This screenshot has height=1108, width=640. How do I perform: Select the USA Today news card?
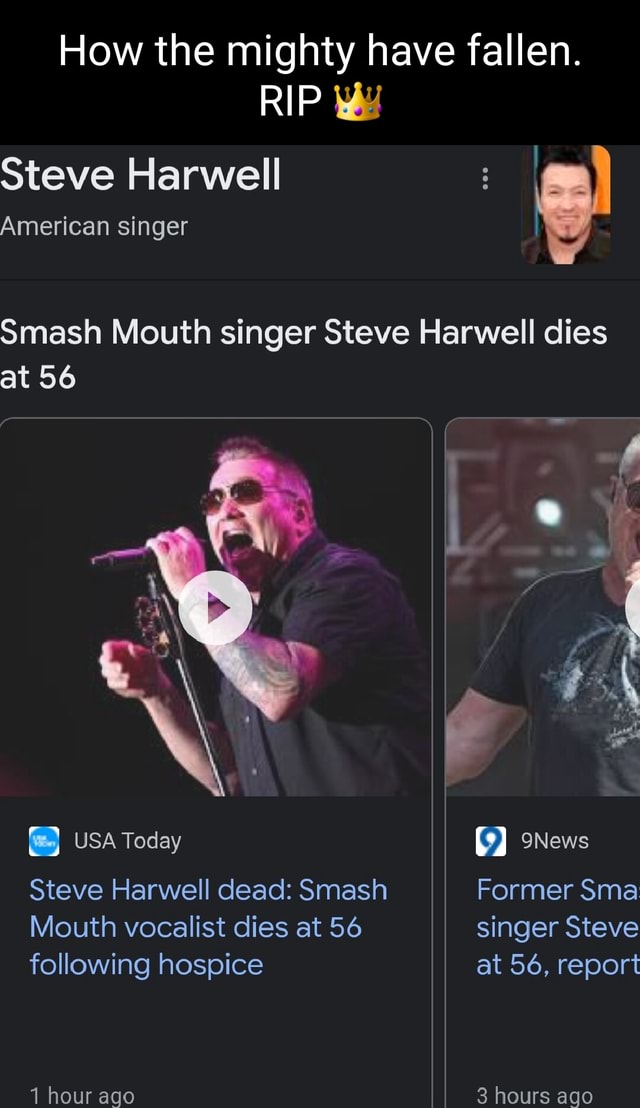click(213, 750)
